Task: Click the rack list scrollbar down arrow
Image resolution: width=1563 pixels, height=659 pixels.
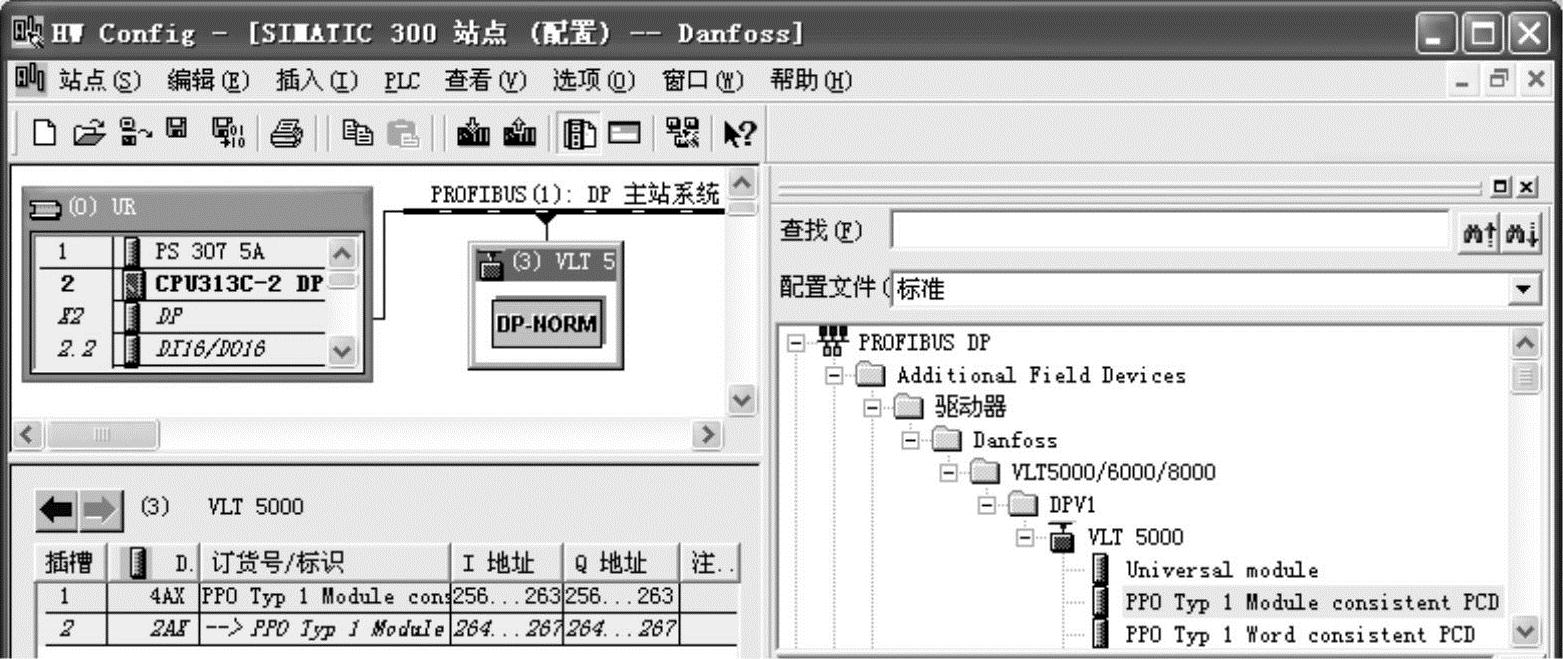Action: coord(341,352)
